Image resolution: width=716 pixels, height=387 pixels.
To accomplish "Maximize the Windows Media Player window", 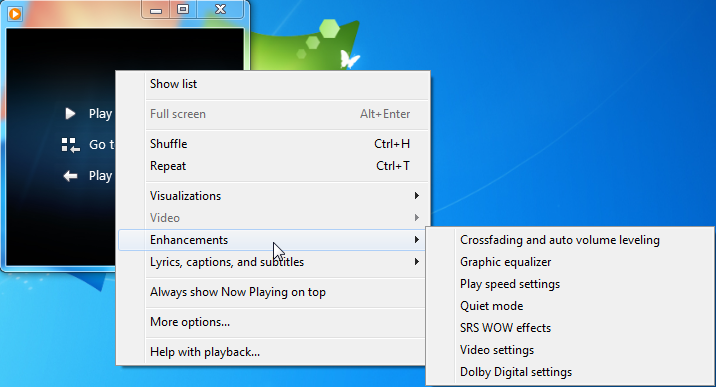I will [183, 10].
